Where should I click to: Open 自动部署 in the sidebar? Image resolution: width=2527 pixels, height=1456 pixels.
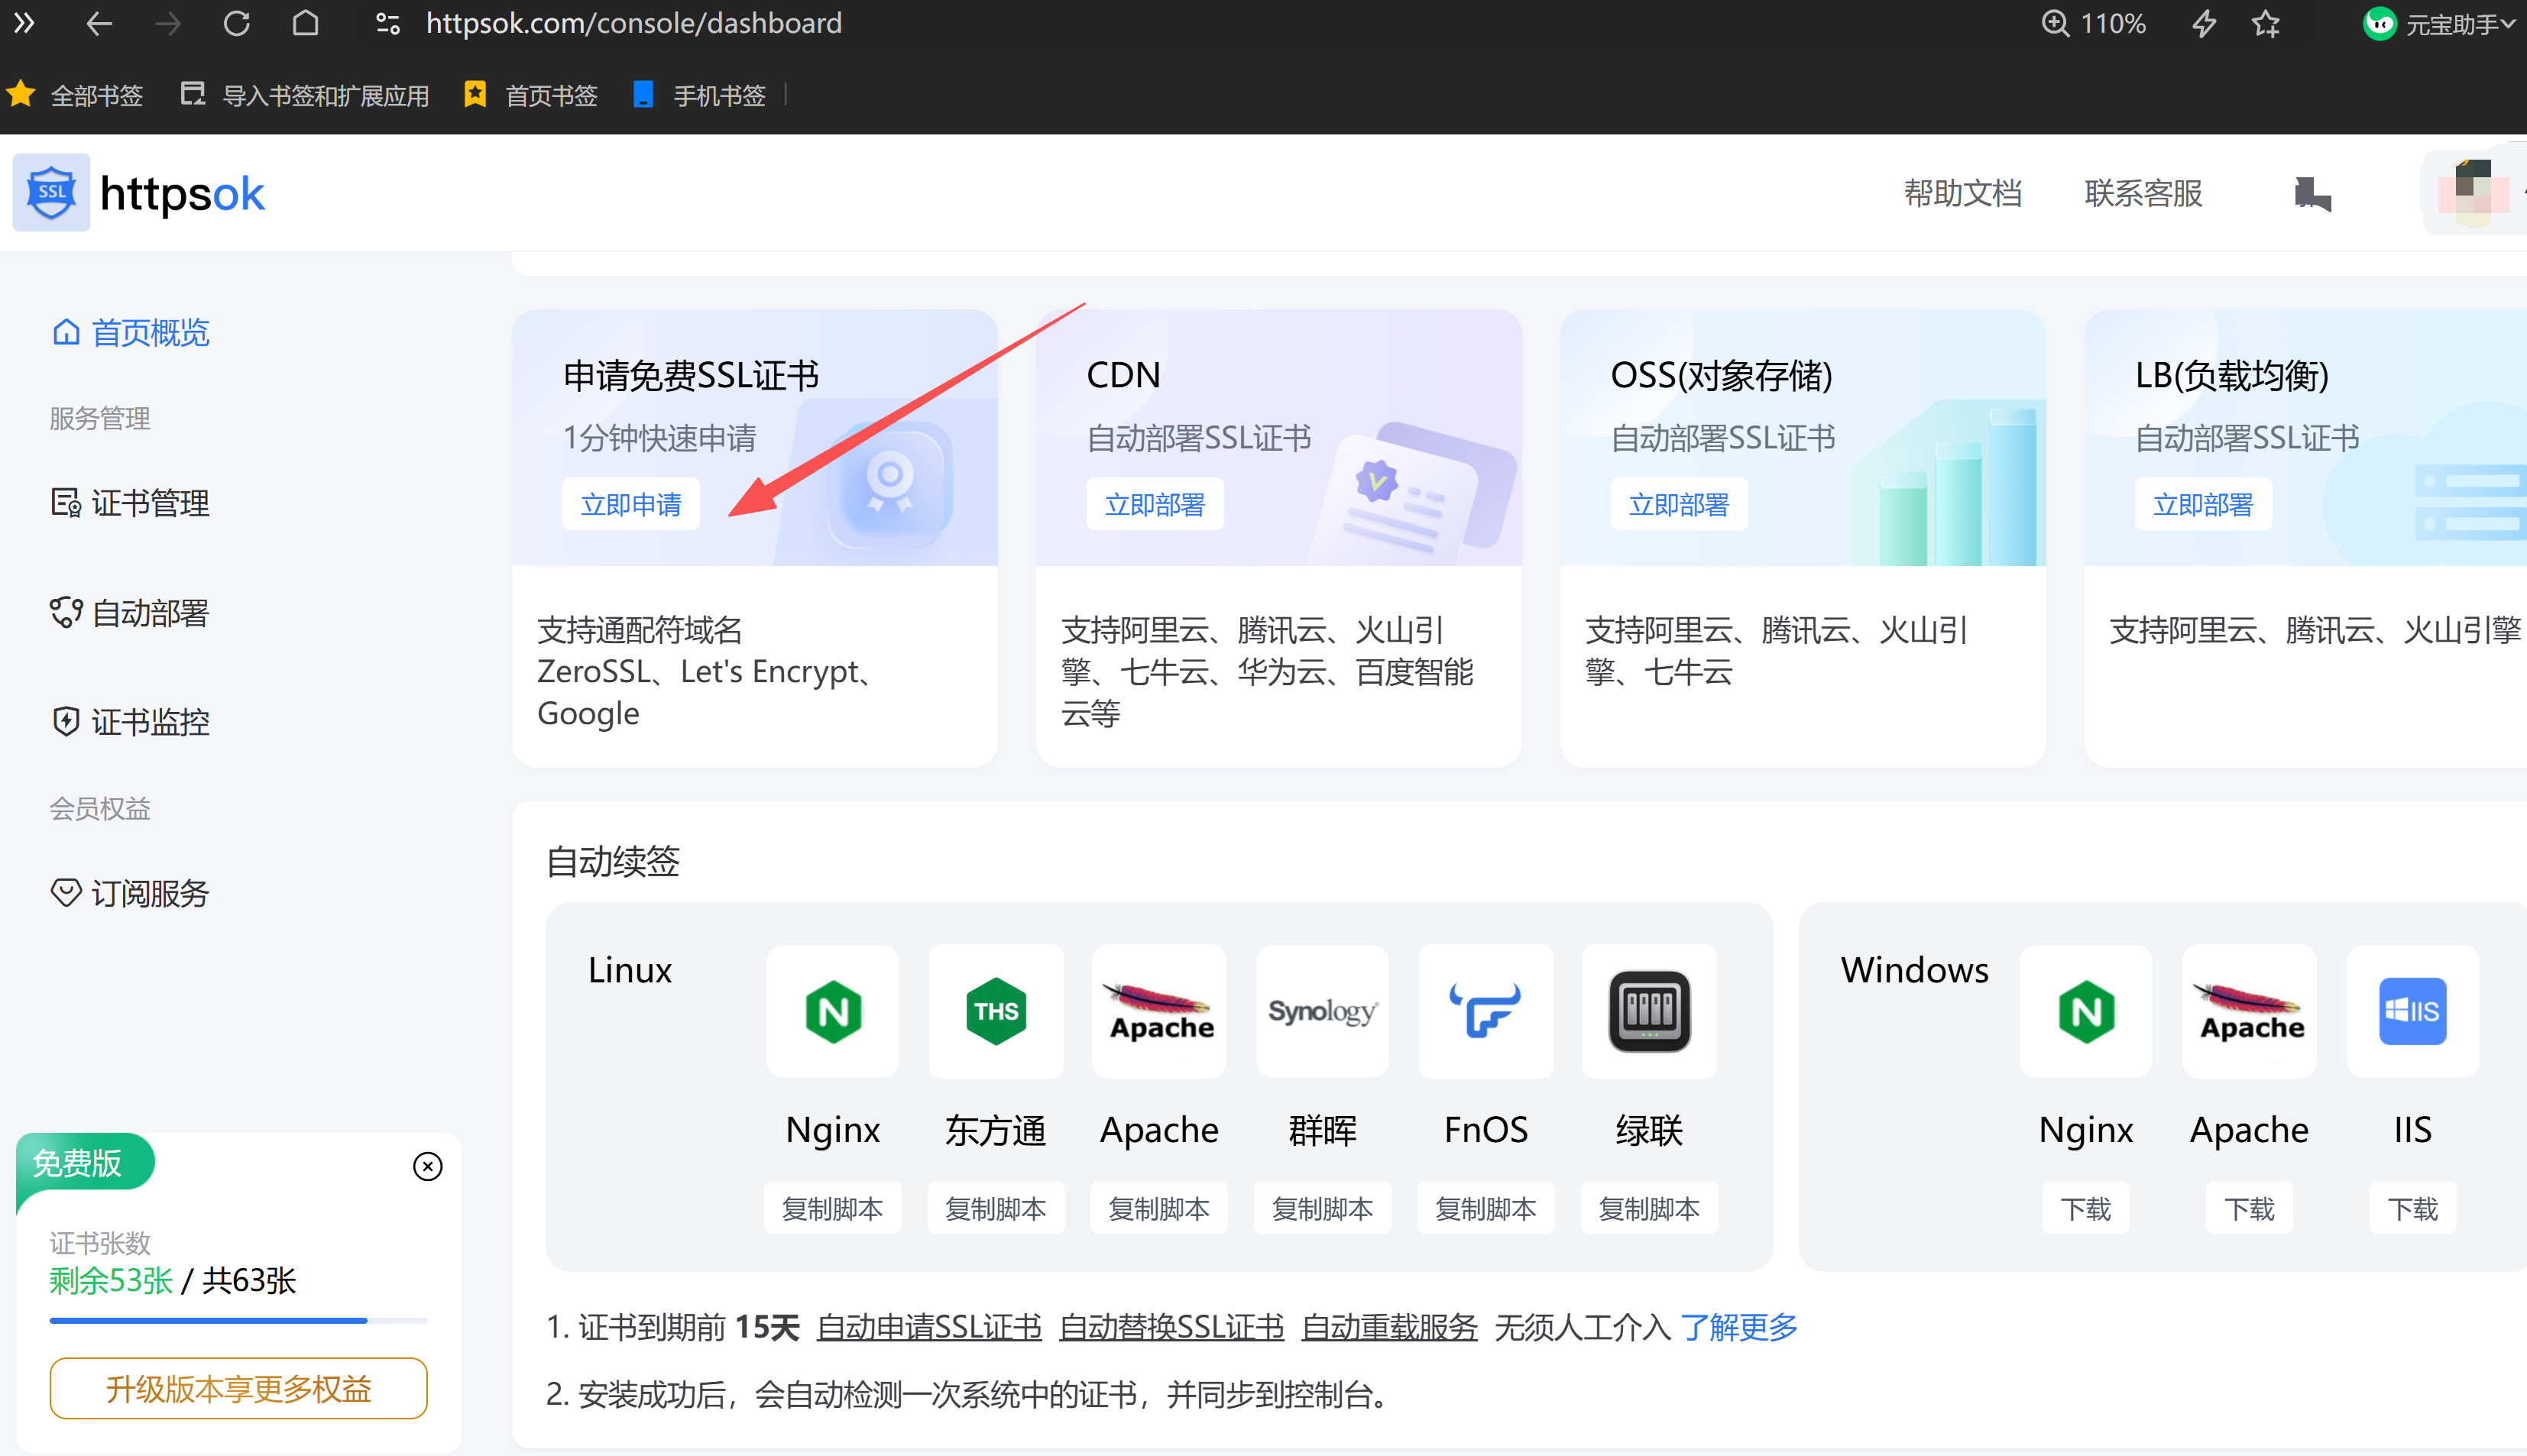pyautogui.click(x=131, y=612)
